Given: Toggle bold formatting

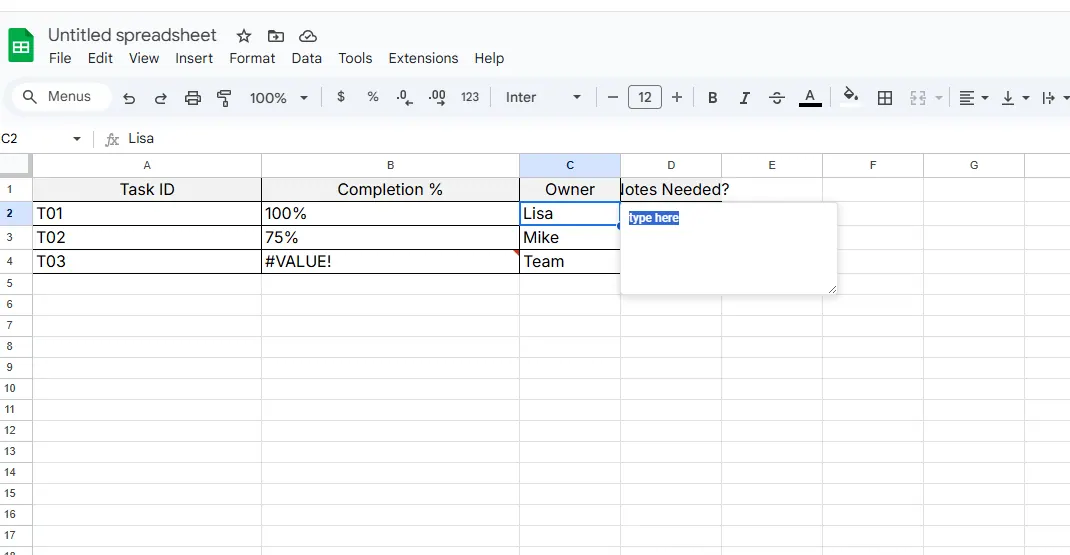Looking at the screenshot, I should [713, 98].
